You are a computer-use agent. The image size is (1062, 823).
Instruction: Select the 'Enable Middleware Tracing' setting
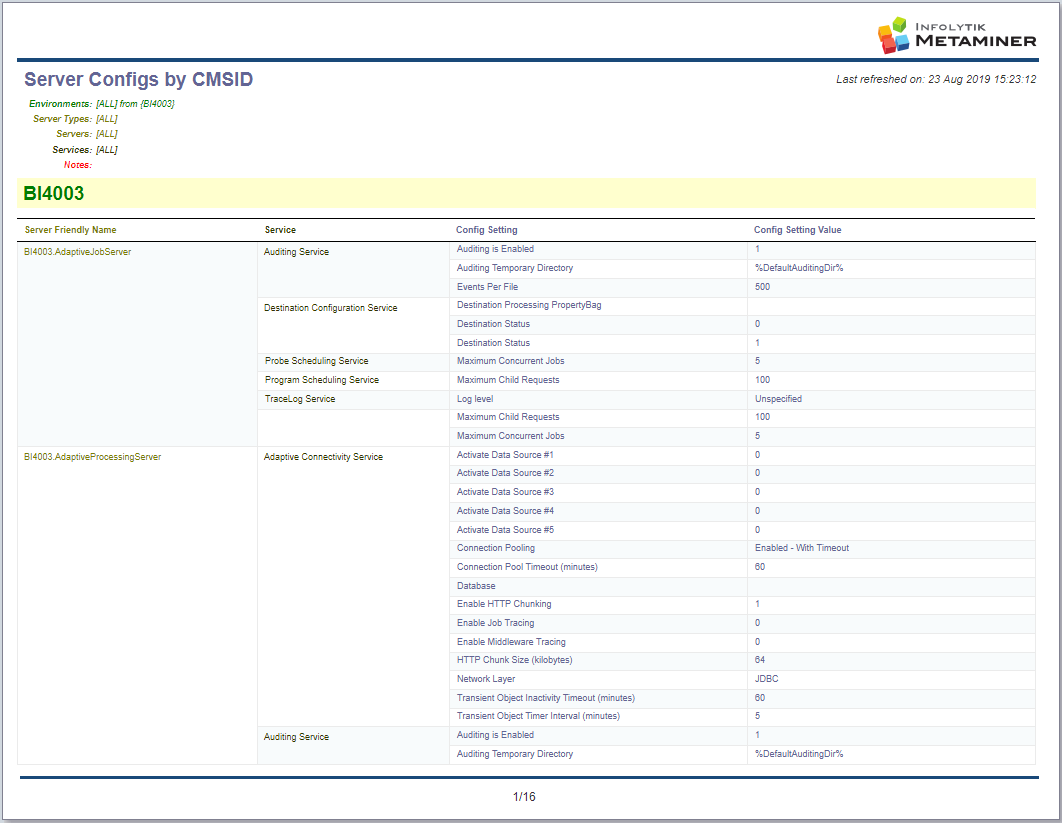tap(511, 642)
